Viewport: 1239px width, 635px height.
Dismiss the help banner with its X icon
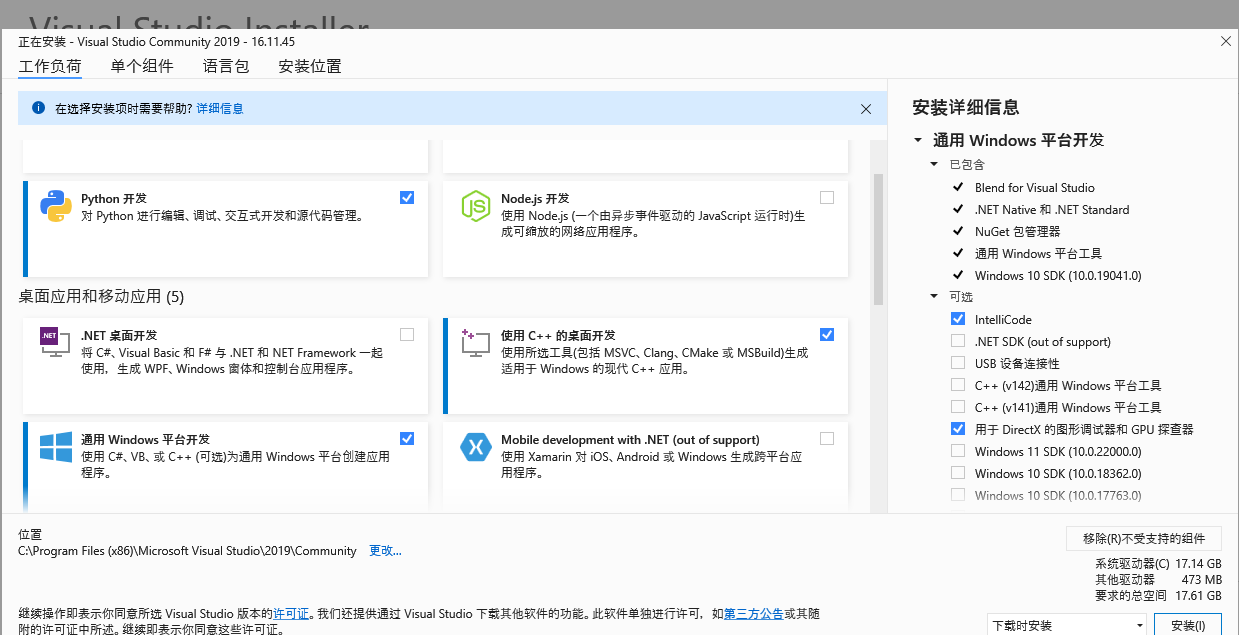point(866,109)
